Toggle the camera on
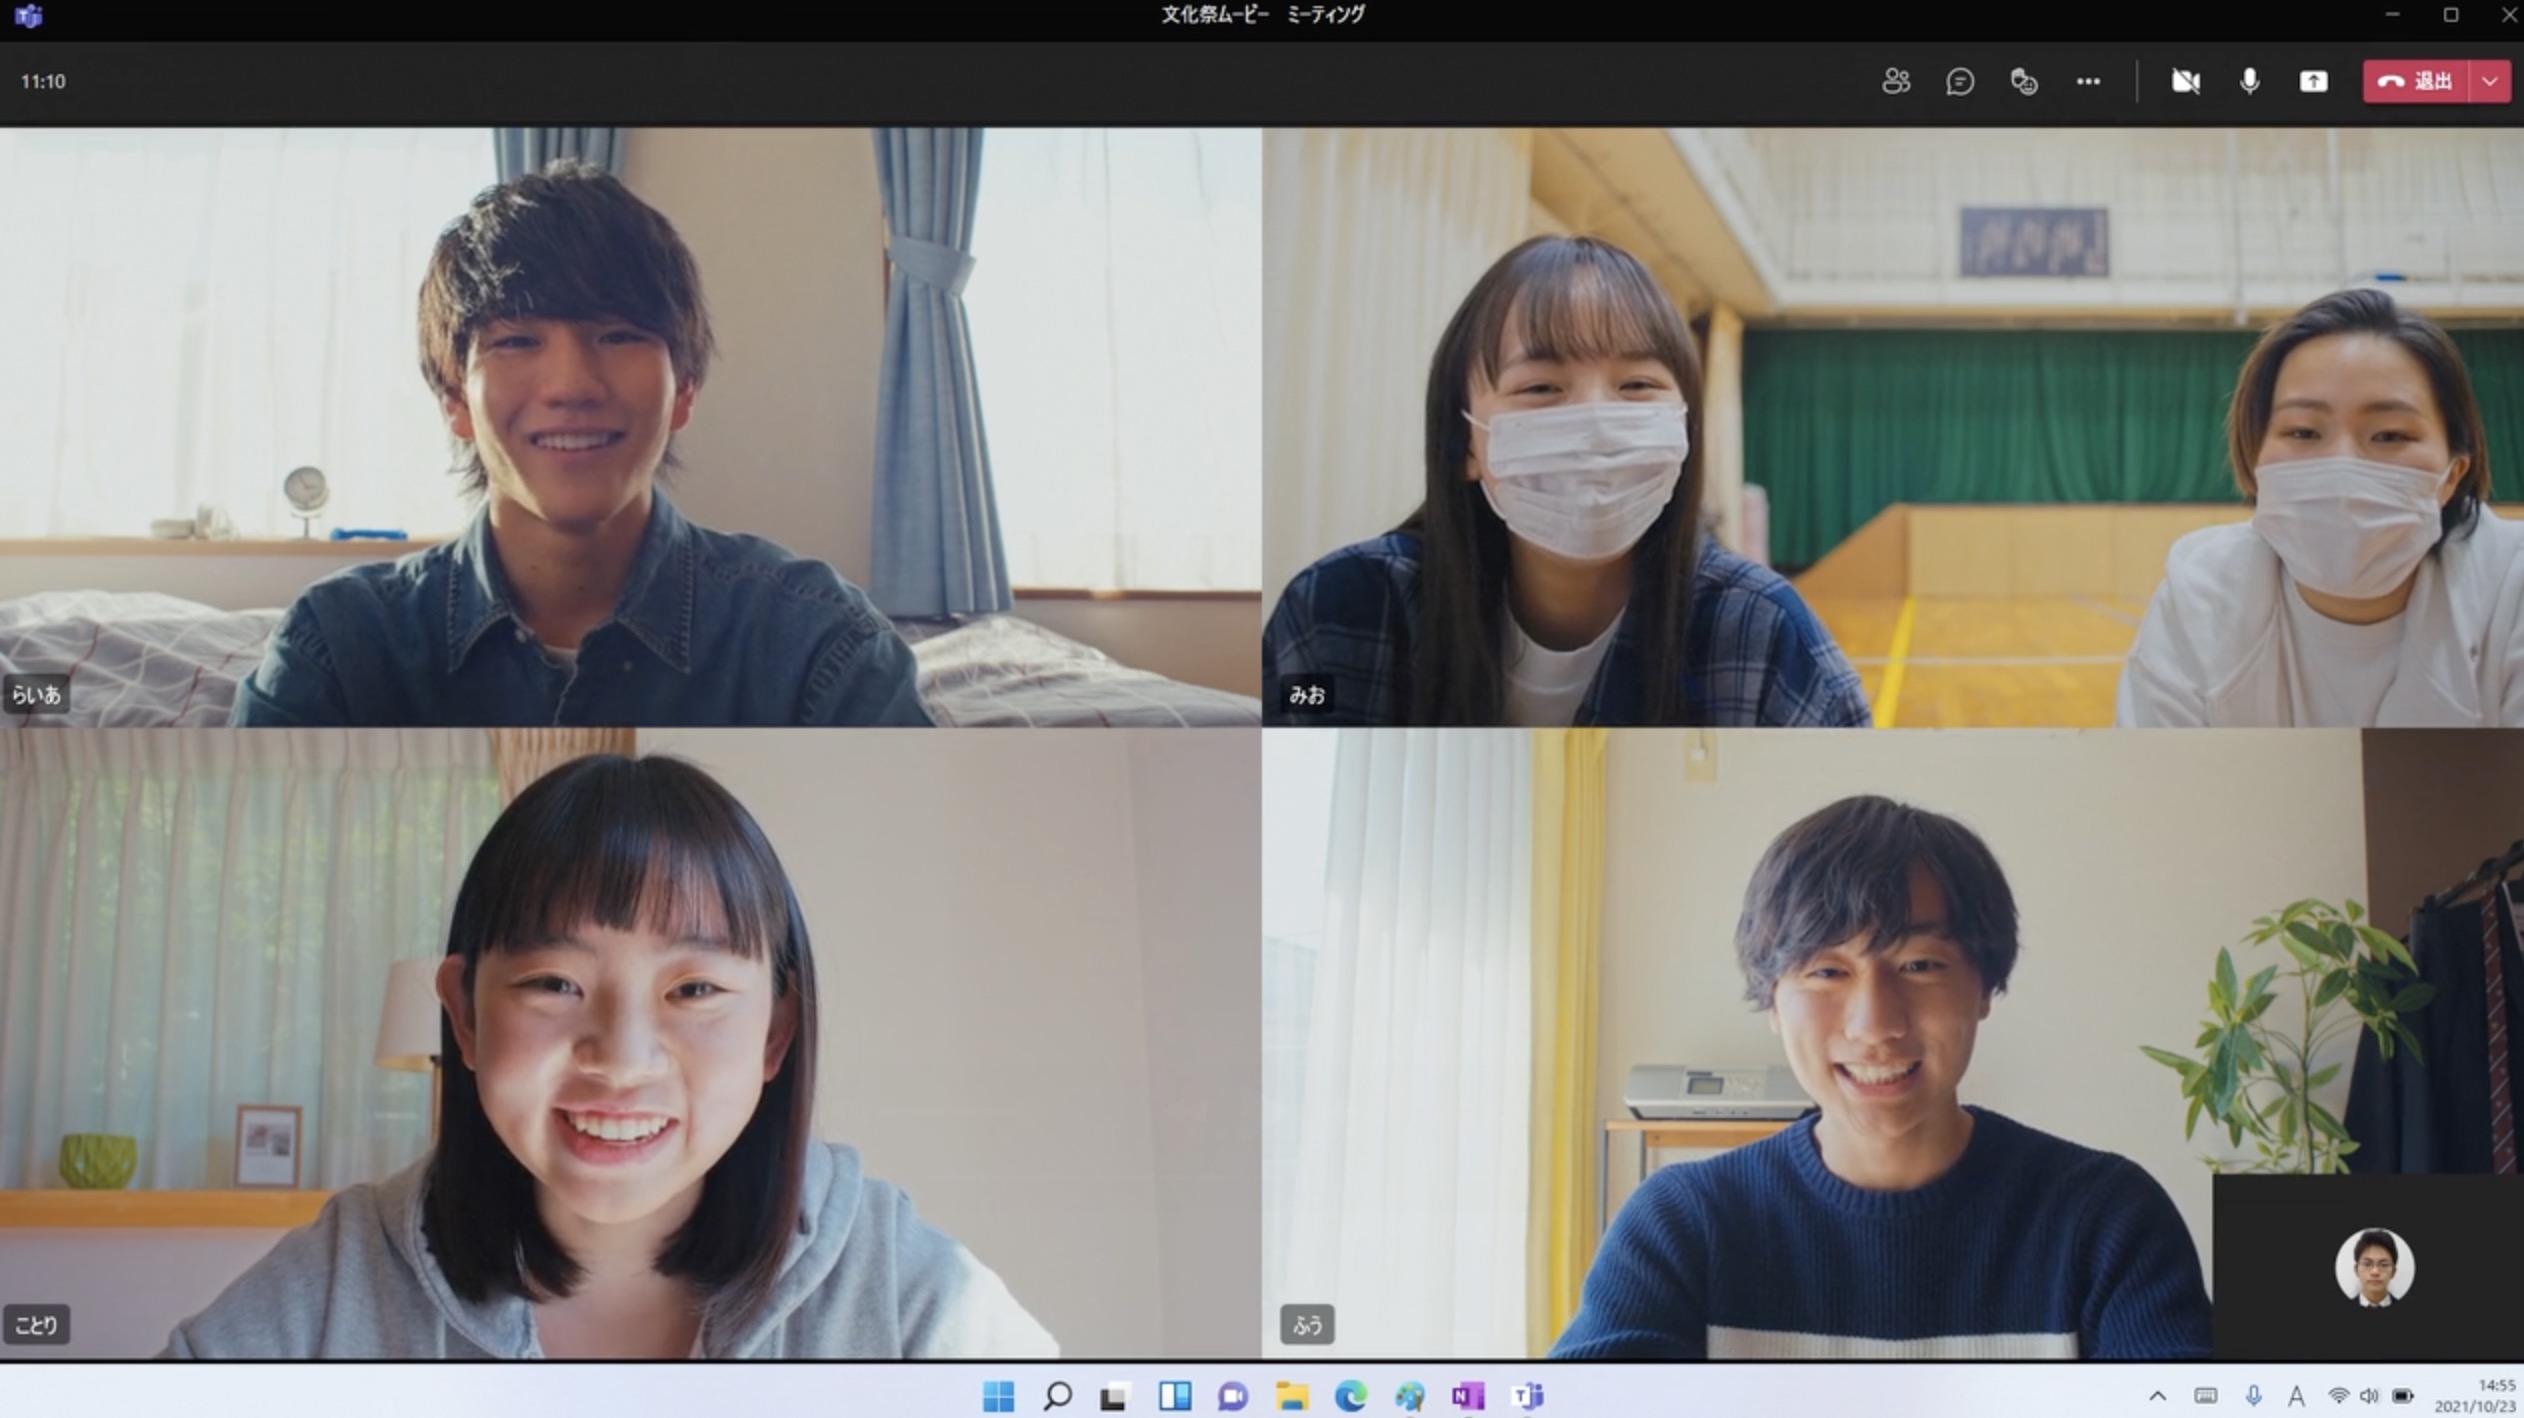This screenshot has width=2524, height=1418. 2185,81
